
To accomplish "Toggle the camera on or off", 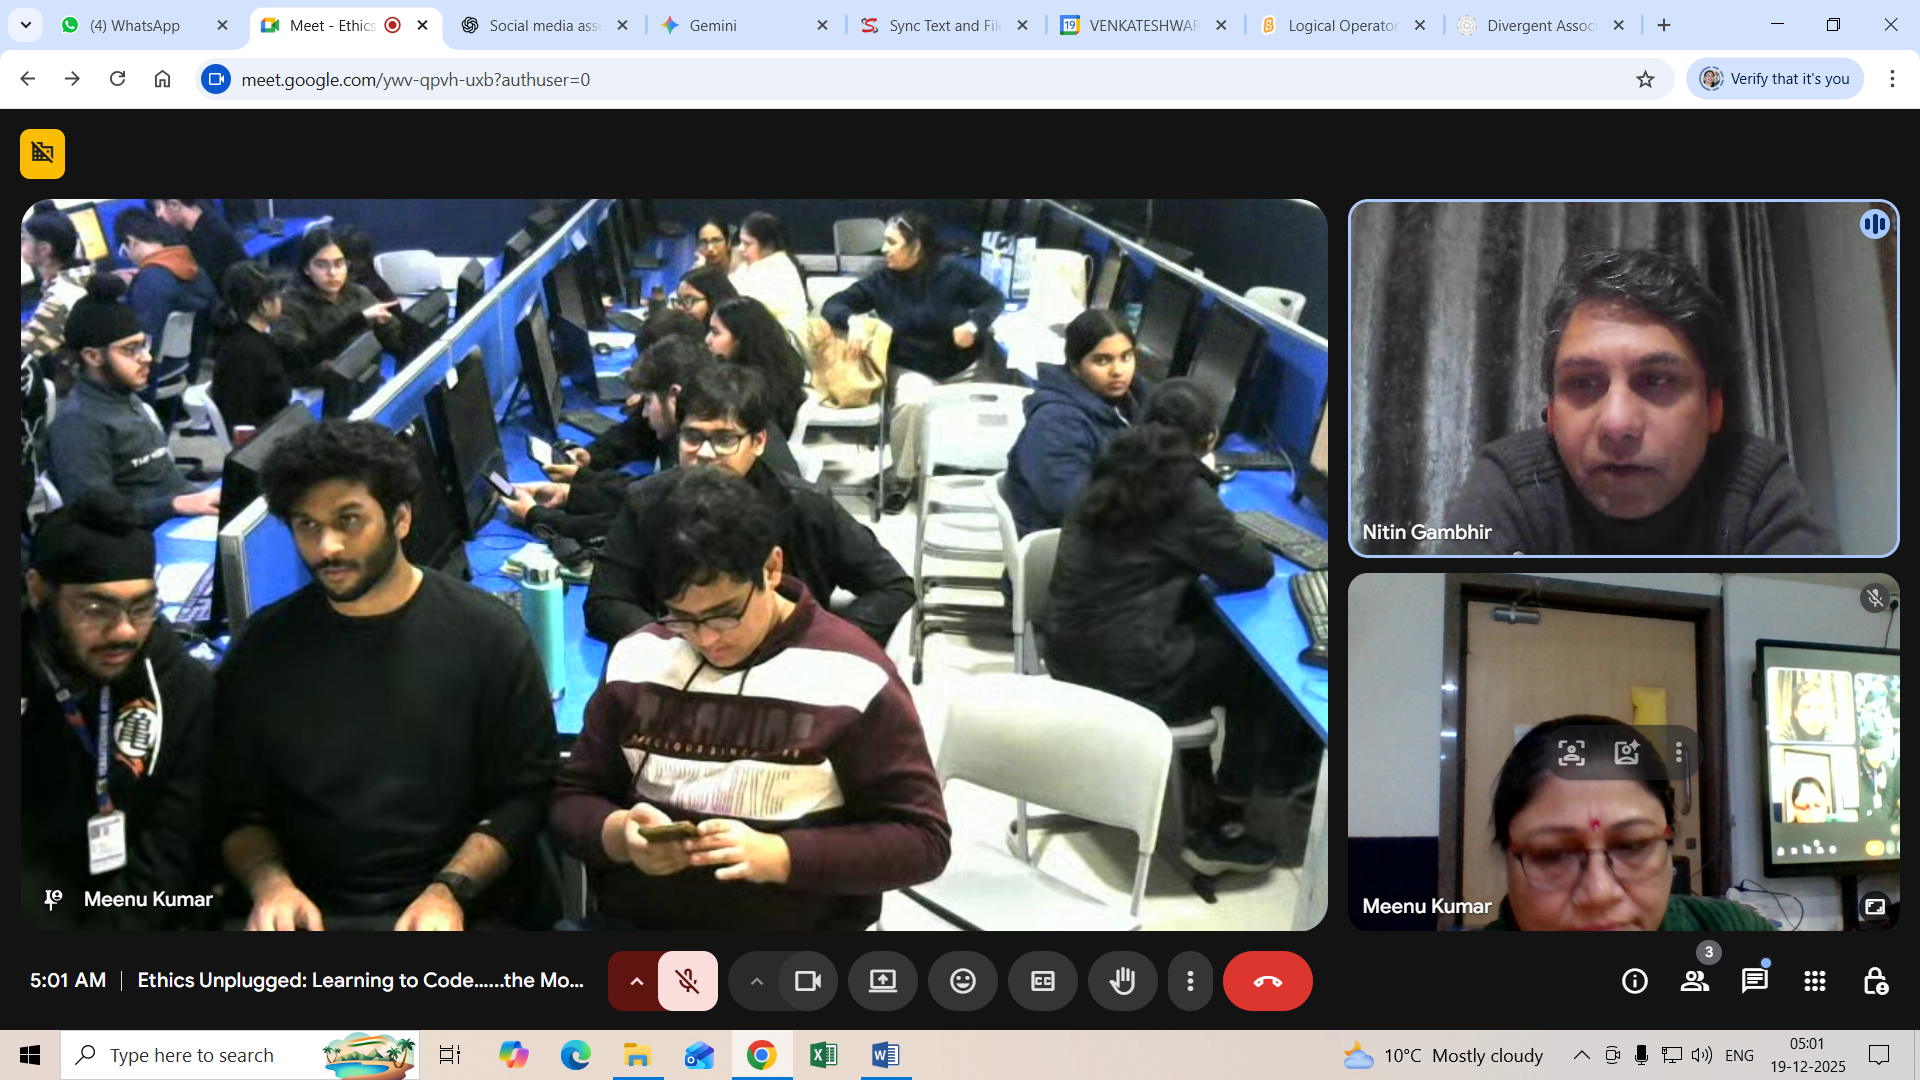I will coord(807,981).
